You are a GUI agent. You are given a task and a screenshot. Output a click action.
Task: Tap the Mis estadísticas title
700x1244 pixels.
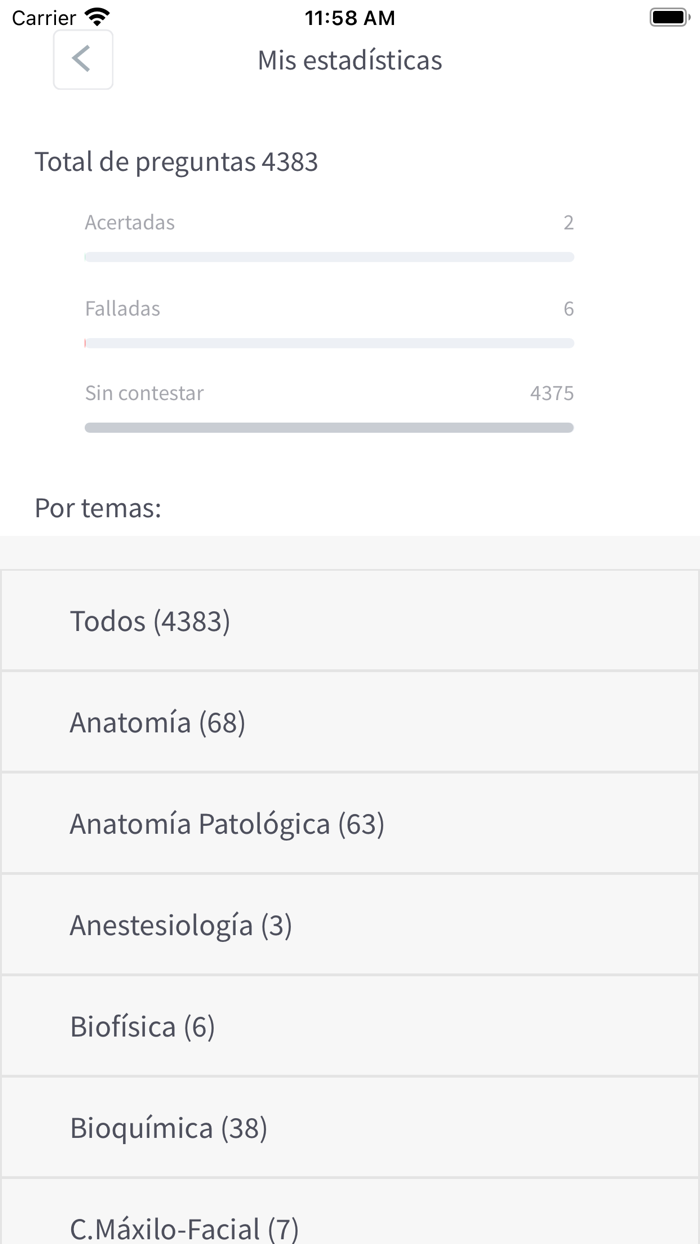coord(350,60)
